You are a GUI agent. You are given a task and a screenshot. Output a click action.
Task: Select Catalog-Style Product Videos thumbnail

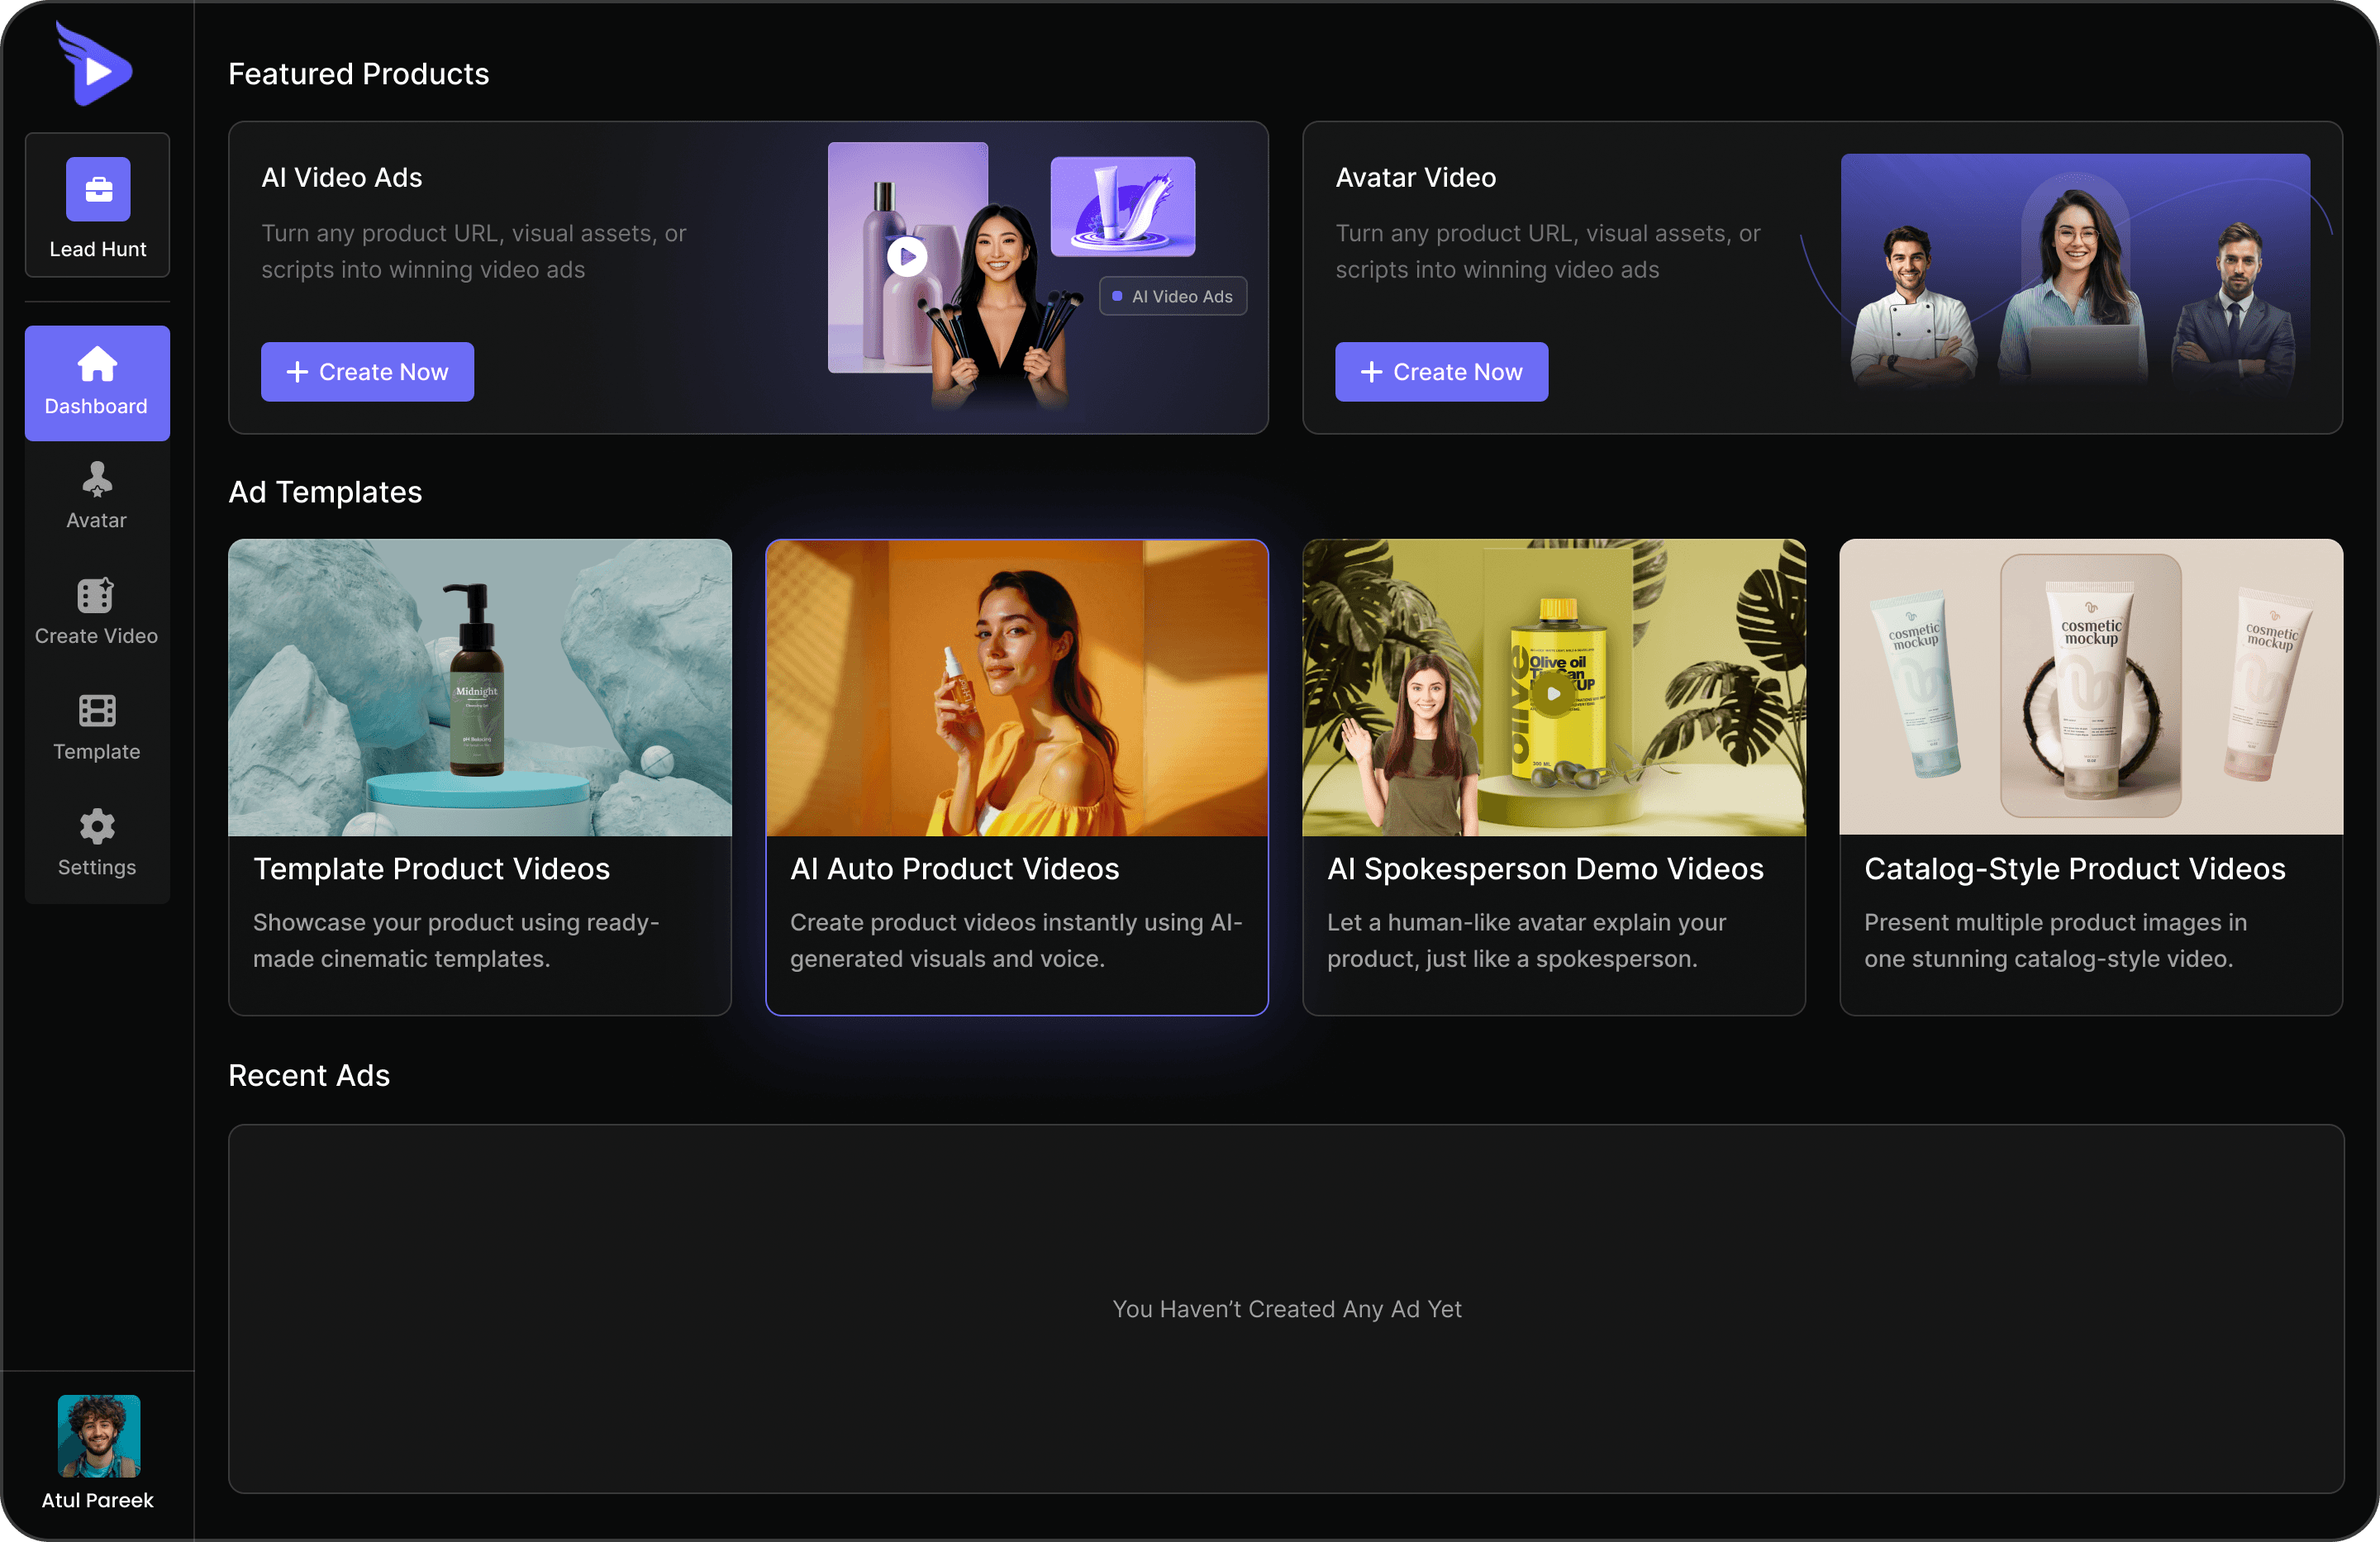(x=2090, y=688)
